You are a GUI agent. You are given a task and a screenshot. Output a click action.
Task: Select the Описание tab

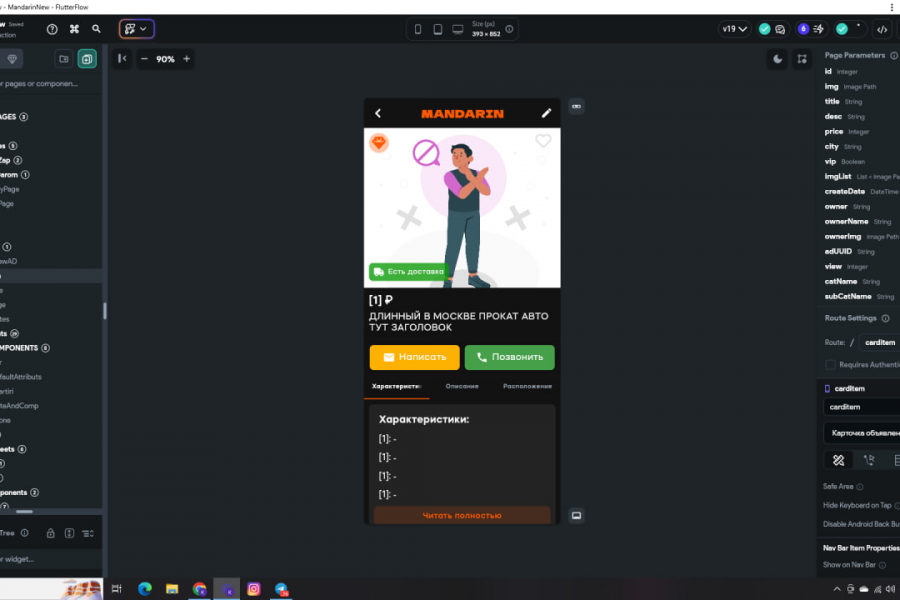coord(462,386)
